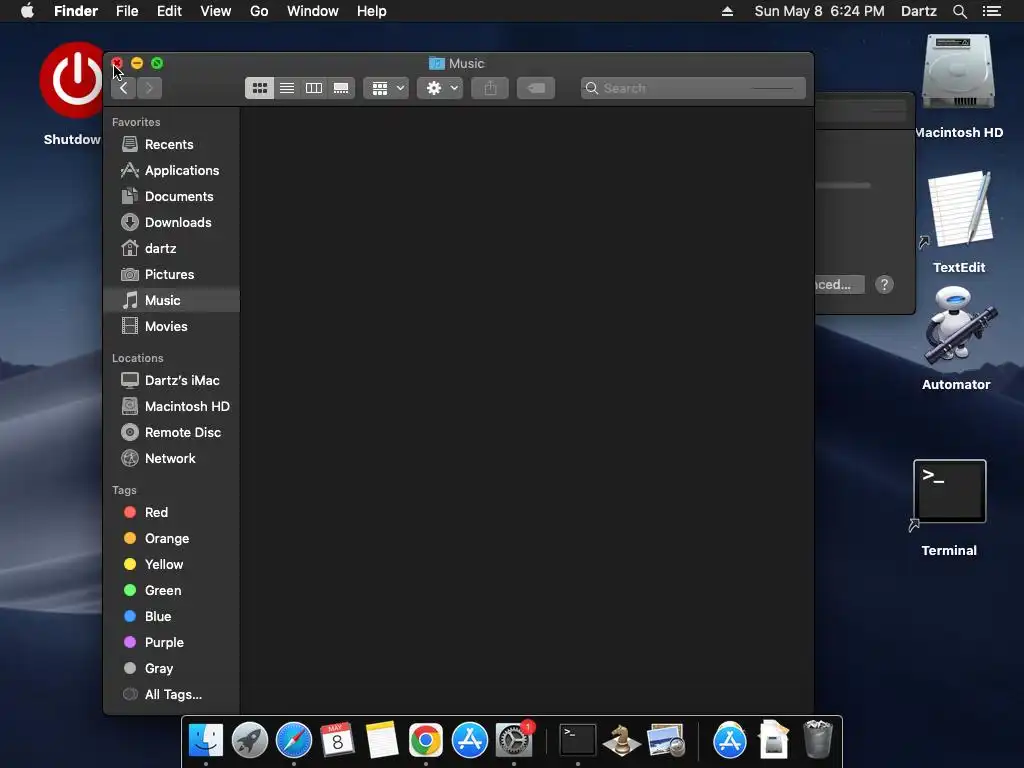Open Movies in the sidebar
Viewport: 1024px width, 768px height.
171,327
